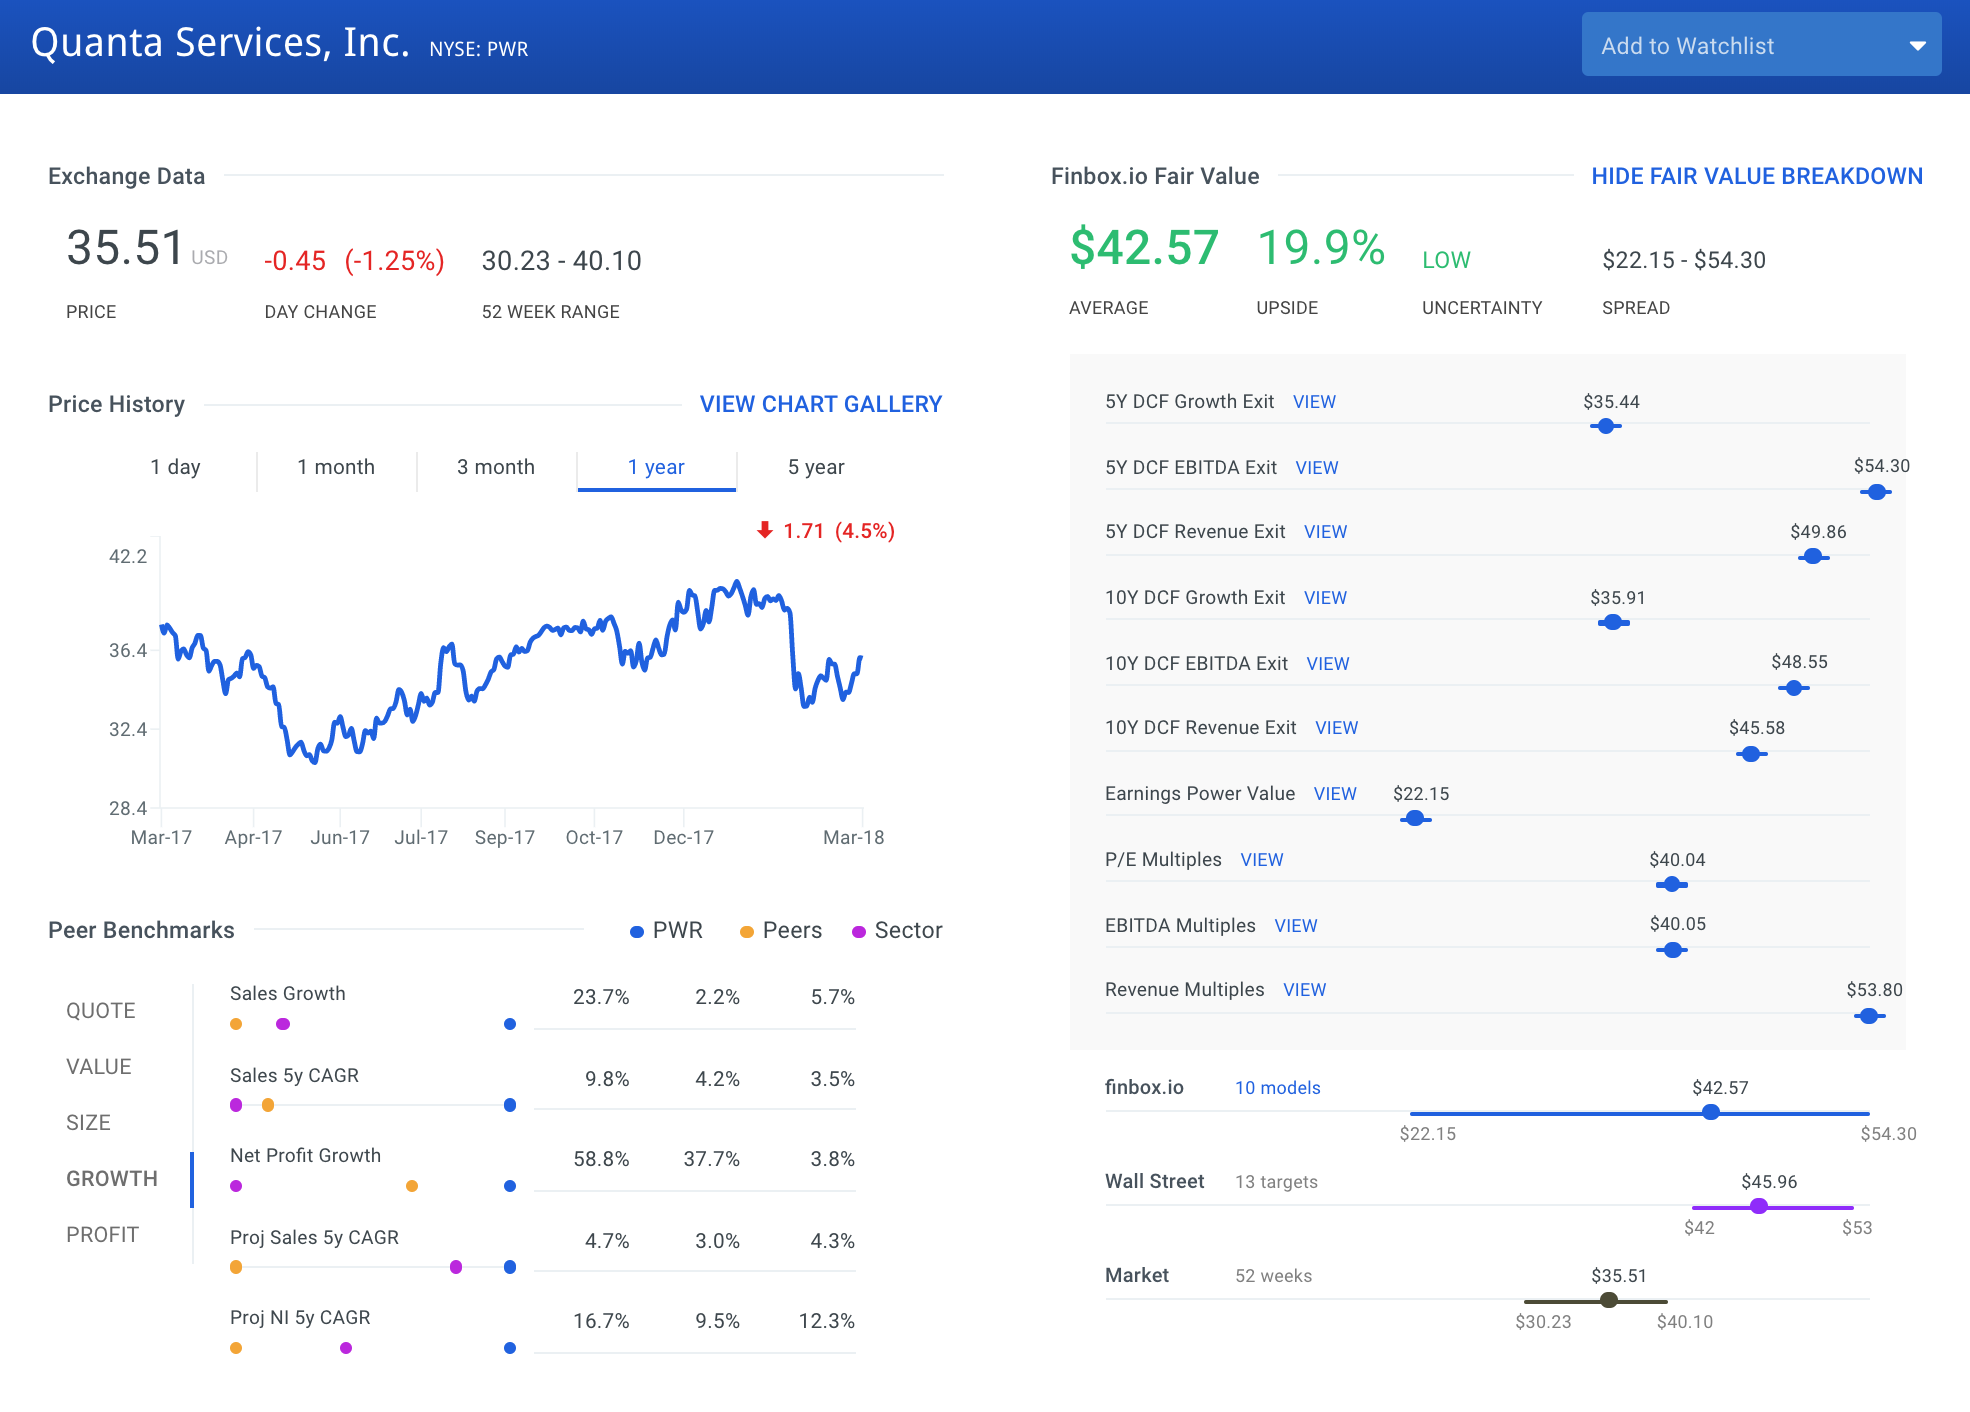
Task: Click the 52 week range 30.23 - 40.10
Action: tap(562, 261)
